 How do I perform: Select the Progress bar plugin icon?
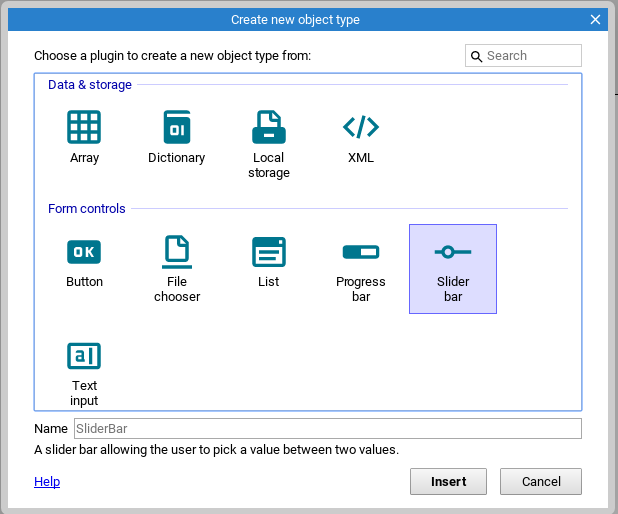pyautogui.click(x=361, y=252)
